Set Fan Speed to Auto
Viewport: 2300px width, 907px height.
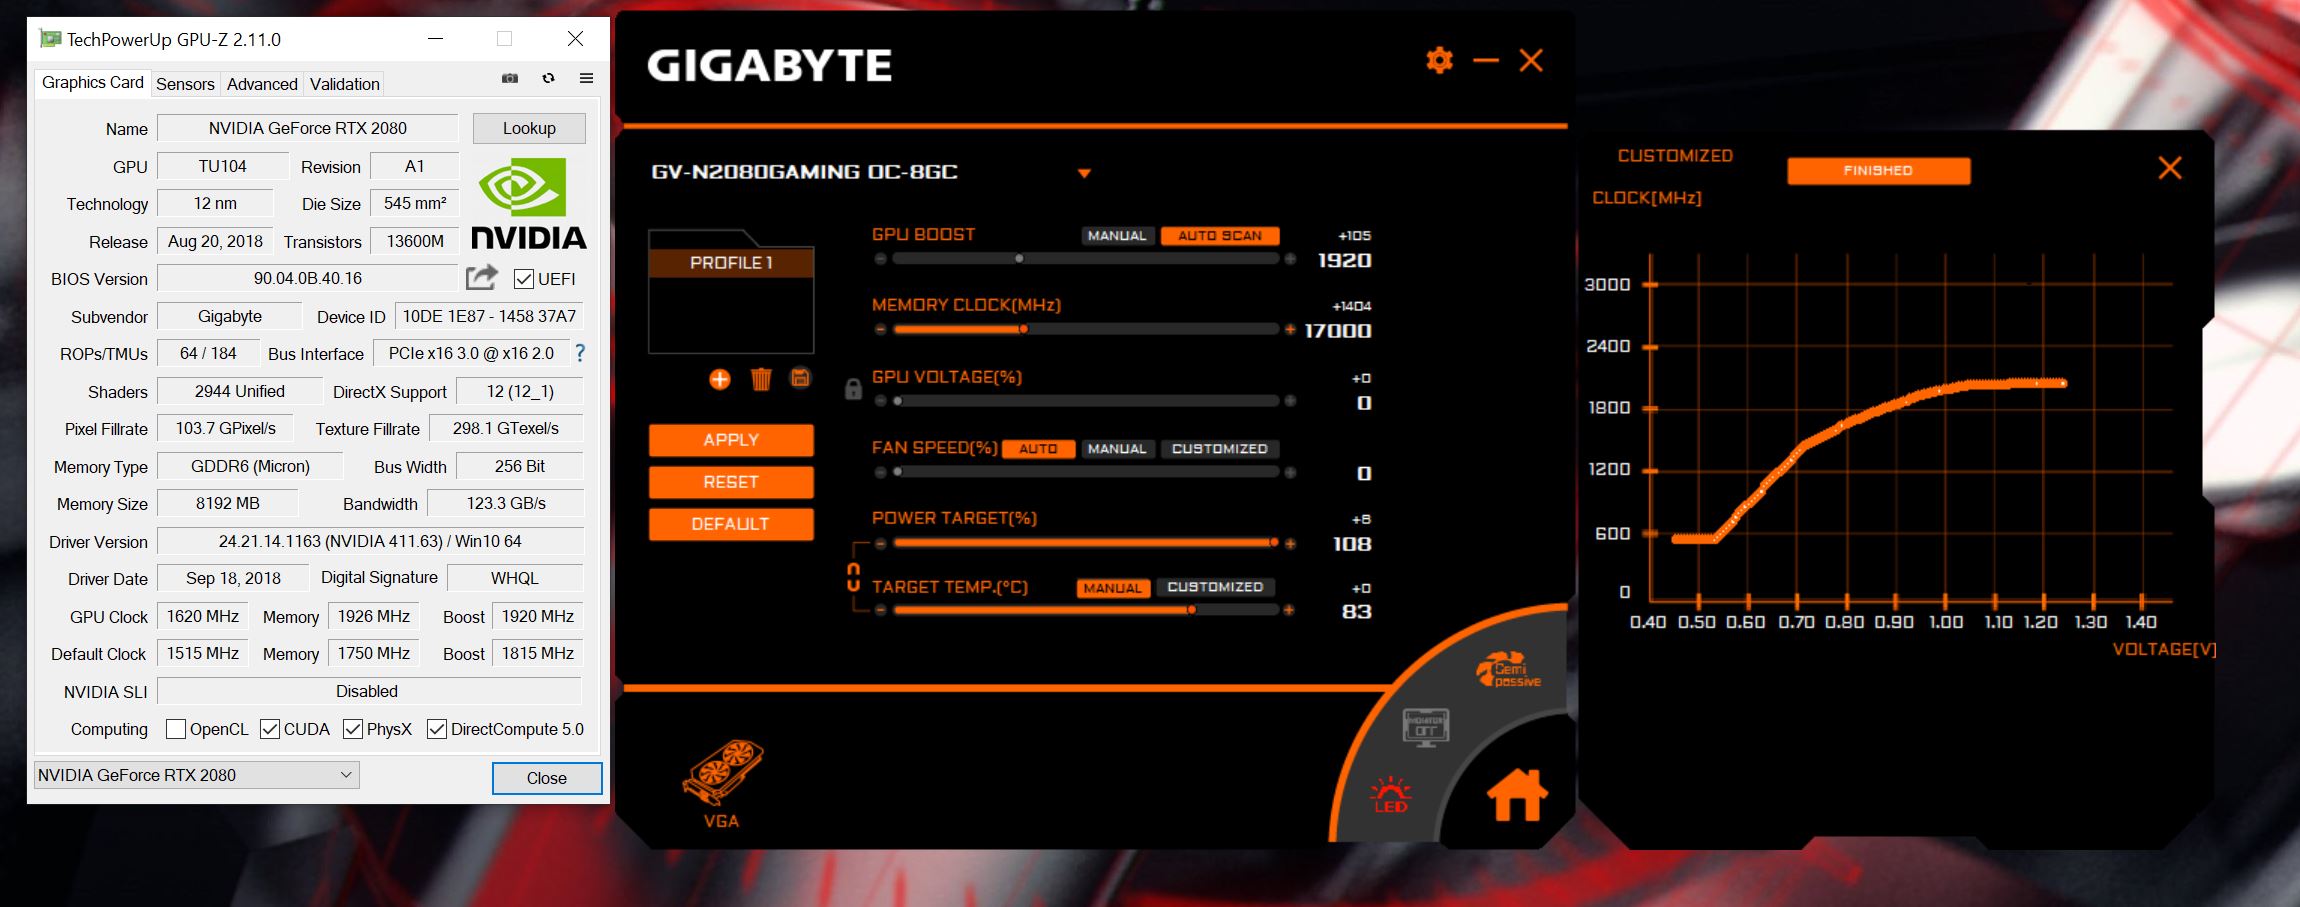coord(1038,449)
